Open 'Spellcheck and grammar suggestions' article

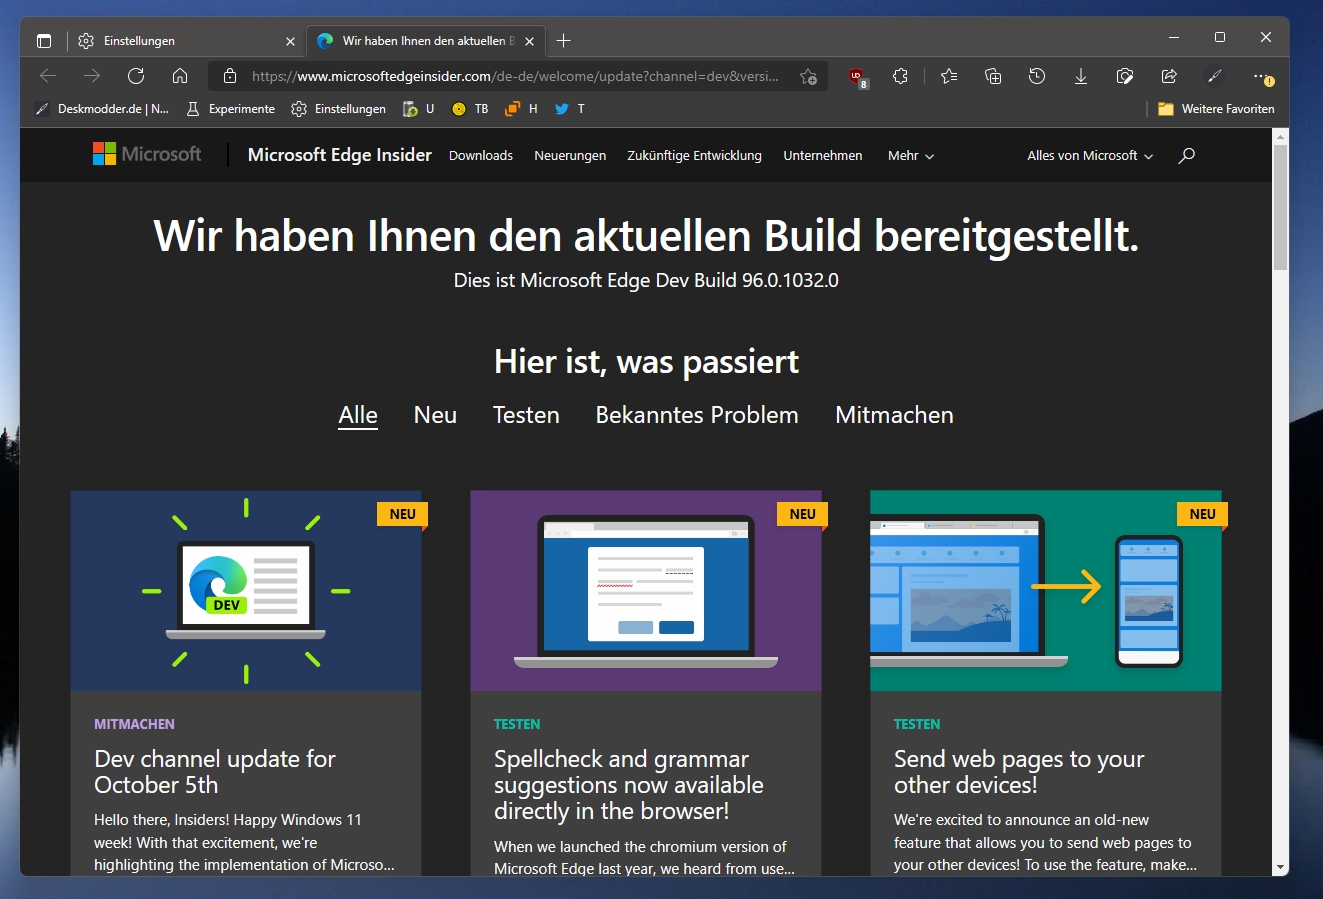[x=629, y=785]
